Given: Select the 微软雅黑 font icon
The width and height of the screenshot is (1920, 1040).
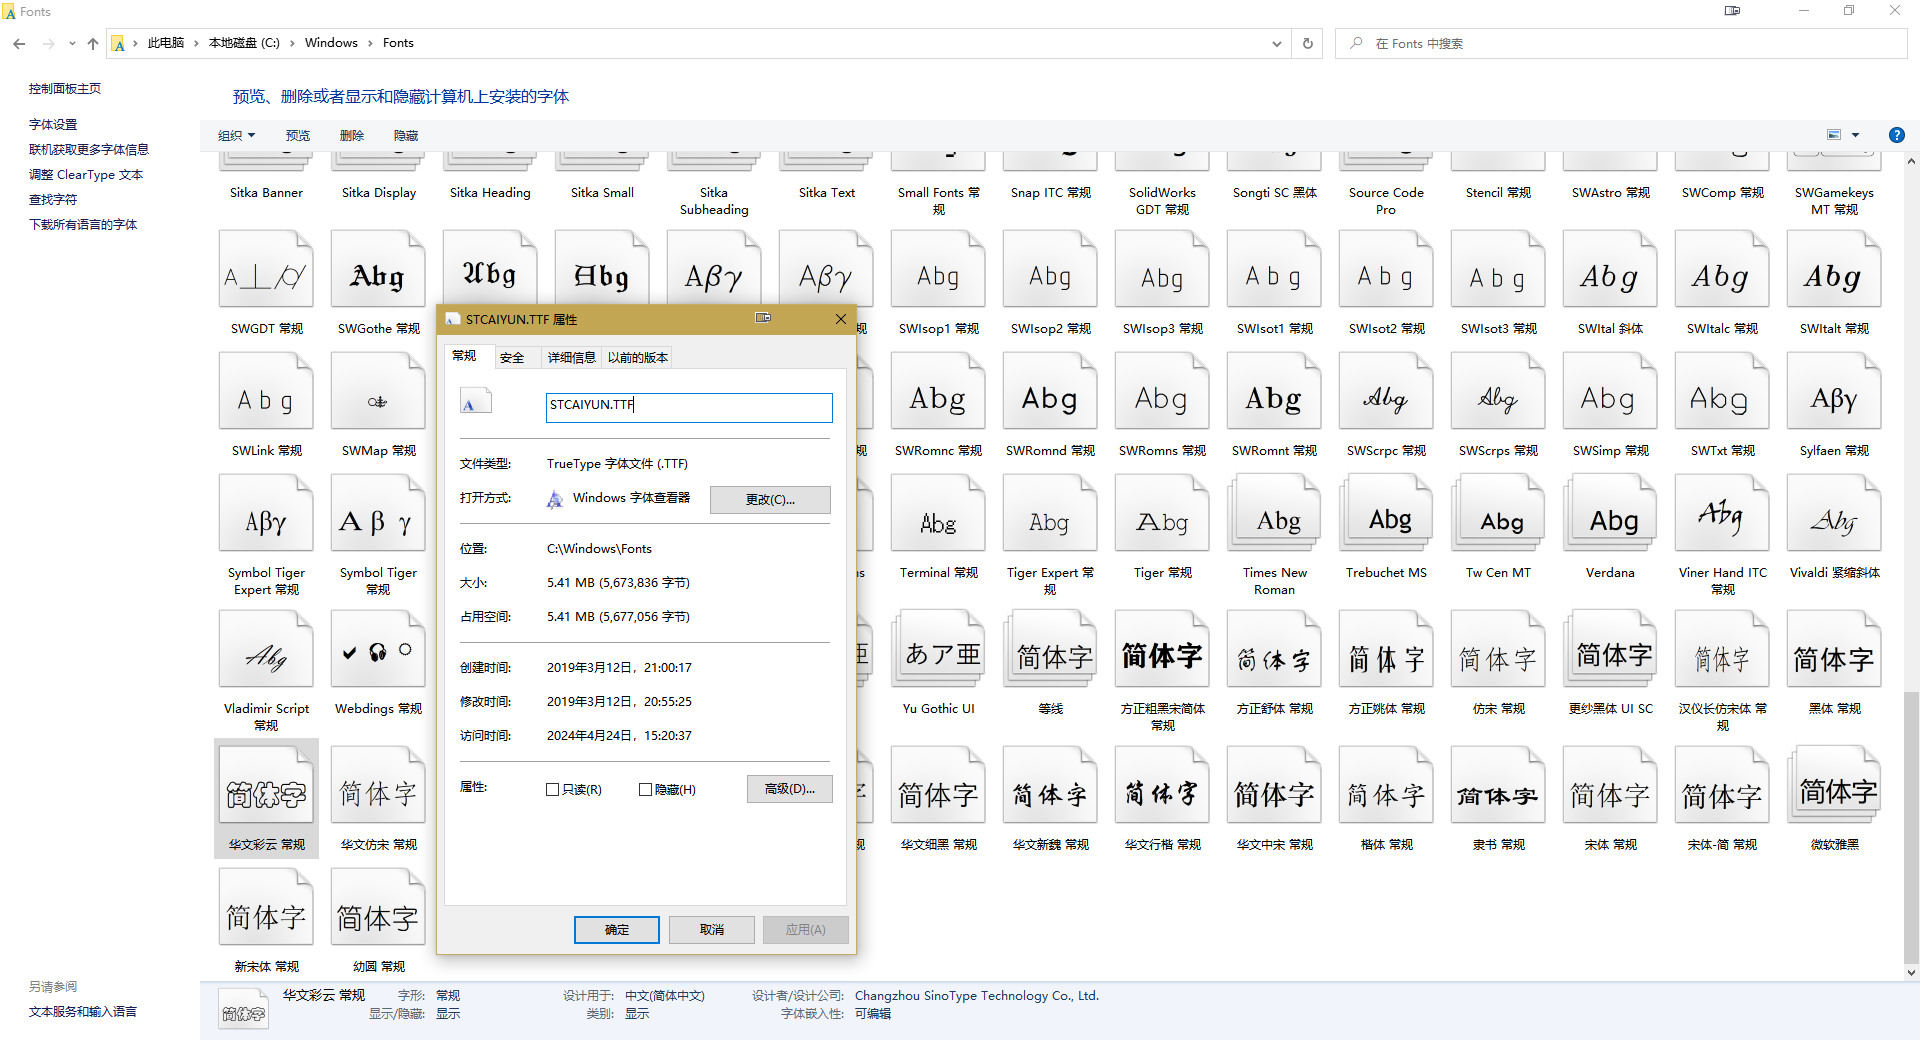Looking at the screenshot, I should (1834, 786).
